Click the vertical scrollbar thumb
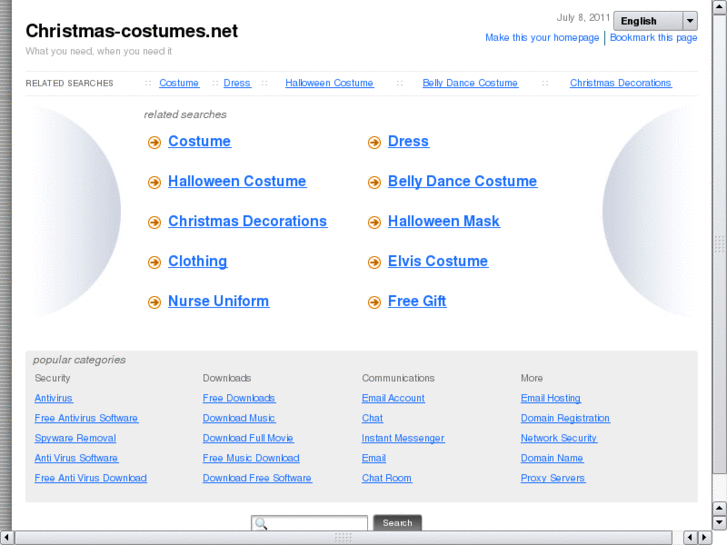727x545 pixels. pos(720,244)
